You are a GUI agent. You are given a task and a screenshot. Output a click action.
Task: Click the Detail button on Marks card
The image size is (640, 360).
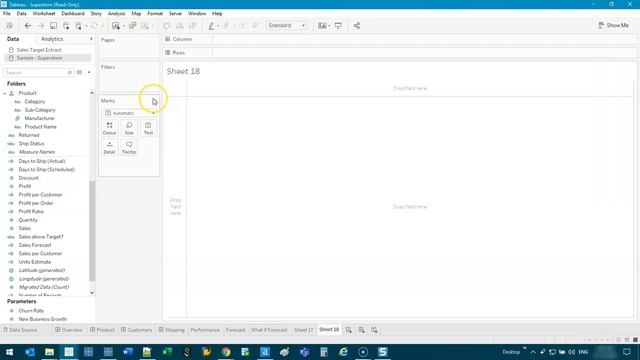point(109,147)
